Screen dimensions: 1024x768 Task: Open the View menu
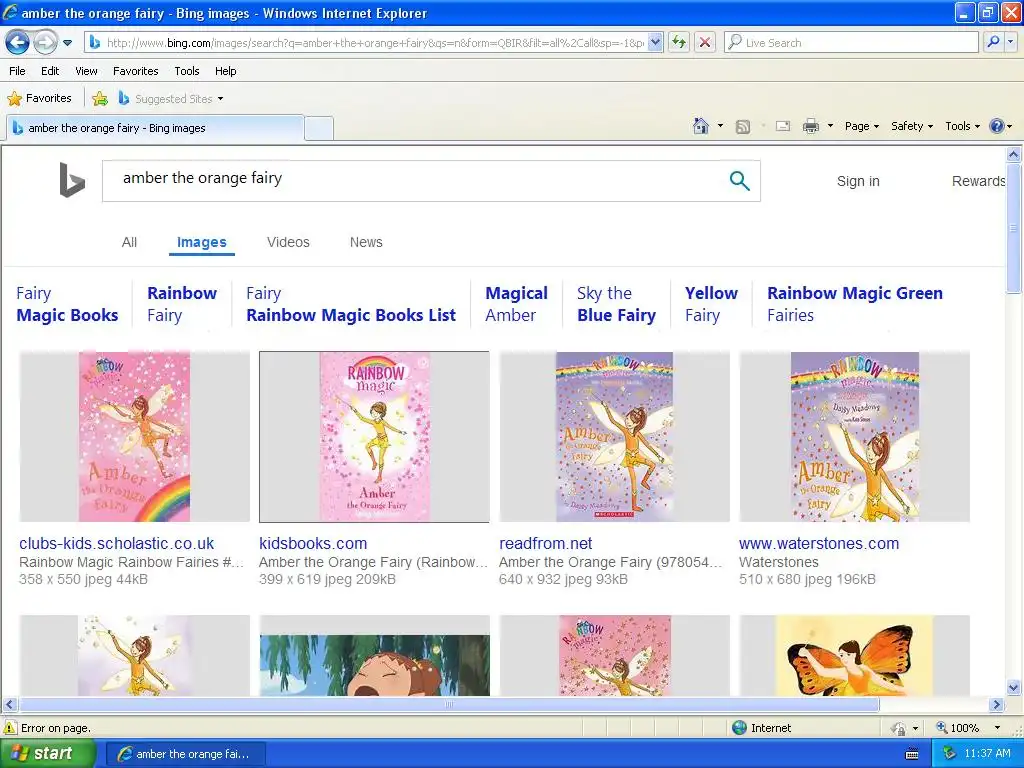click(86, 71)
